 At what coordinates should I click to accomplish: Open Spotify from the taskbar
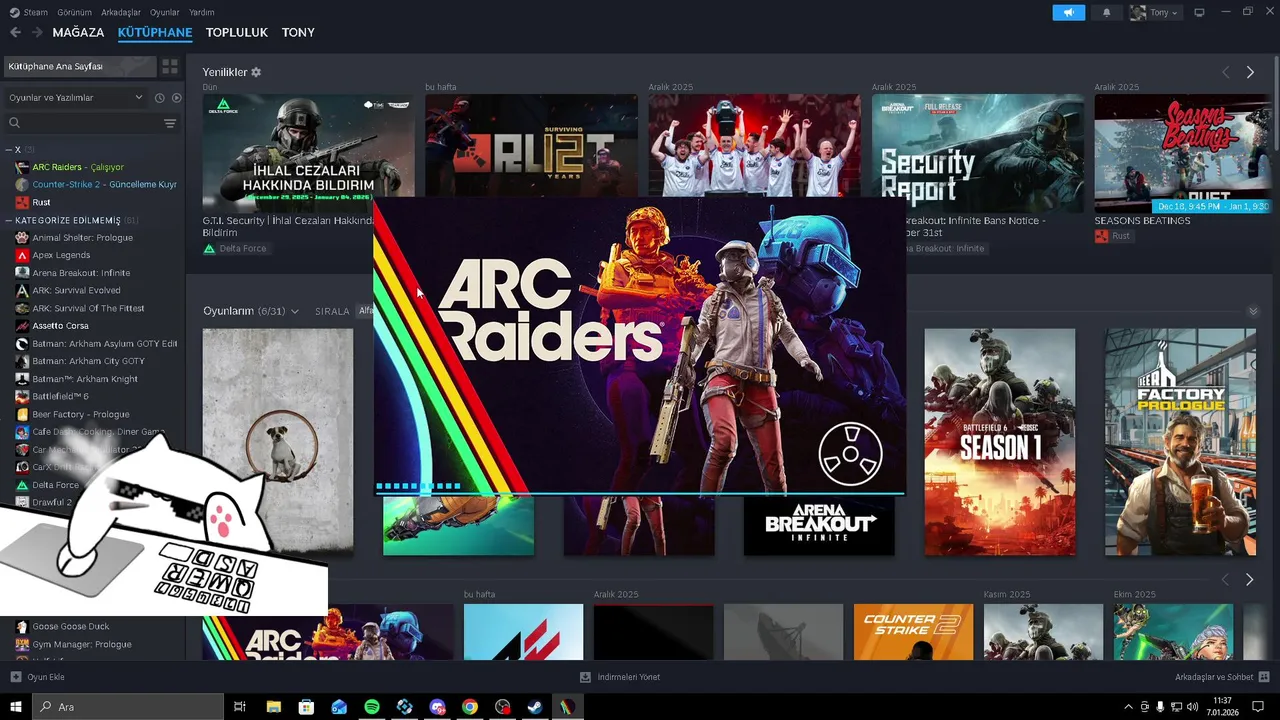tap(372, 707)
